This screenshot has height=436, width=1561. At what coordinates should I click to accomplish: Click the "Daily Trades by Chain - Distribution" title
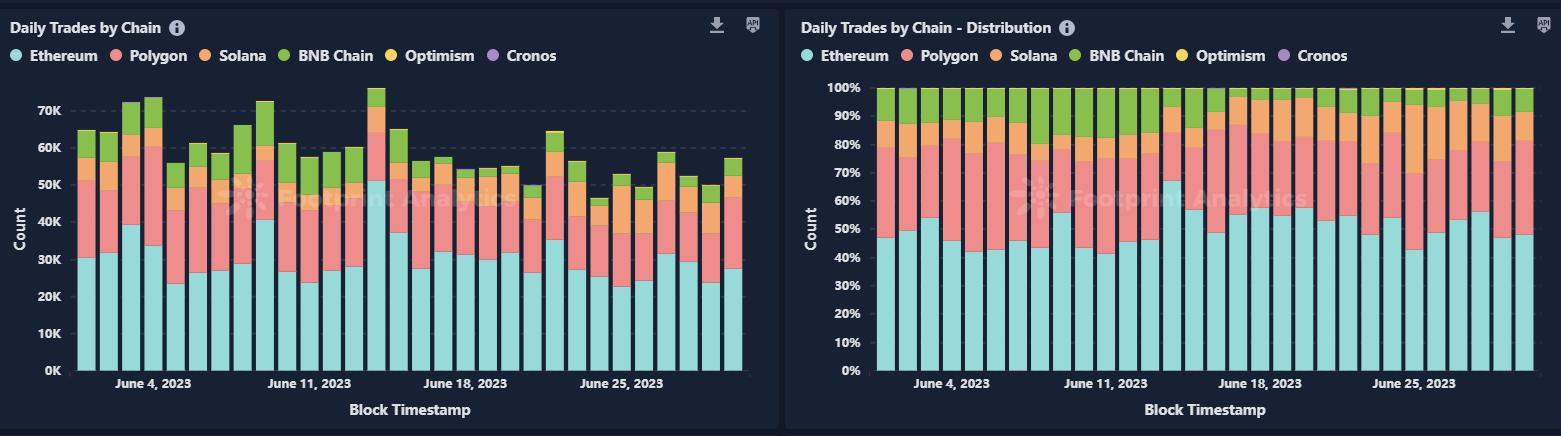pos(925,28)
